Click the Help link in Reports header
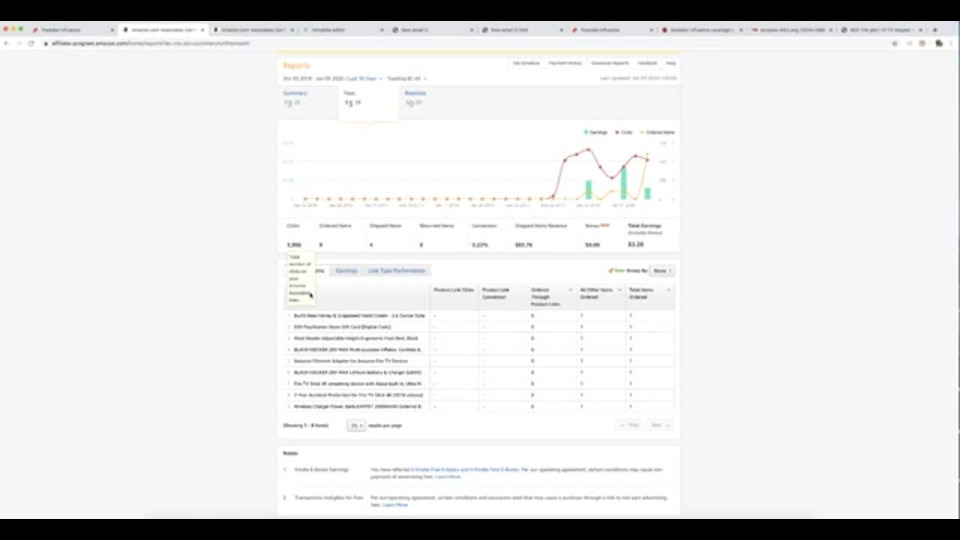This screenshot has width=960, height=540. pos(671,63)
